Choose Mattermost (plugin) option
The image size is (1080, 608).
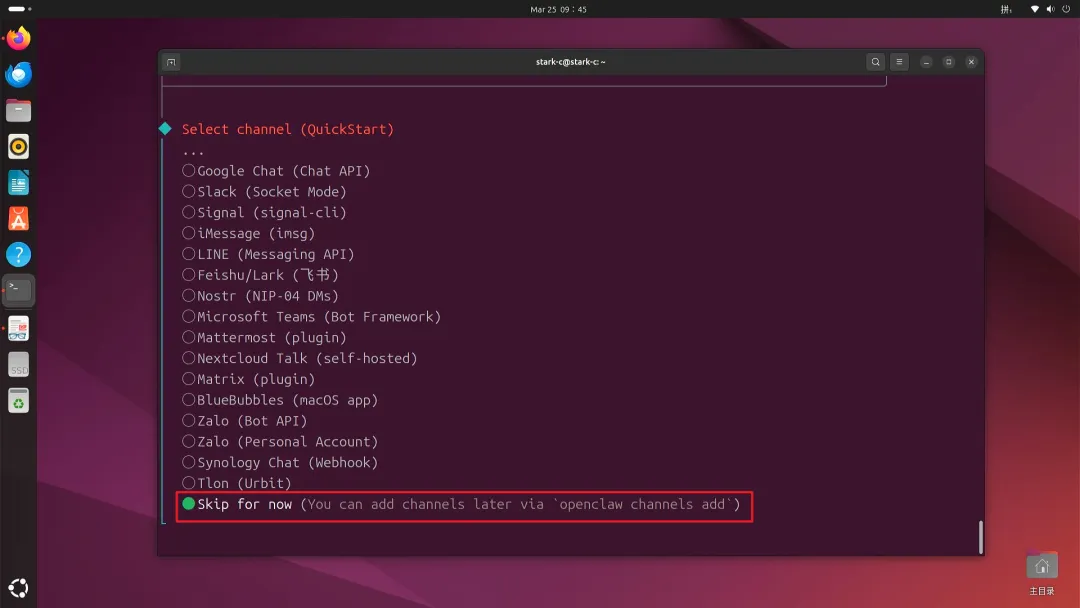(264, 337)
